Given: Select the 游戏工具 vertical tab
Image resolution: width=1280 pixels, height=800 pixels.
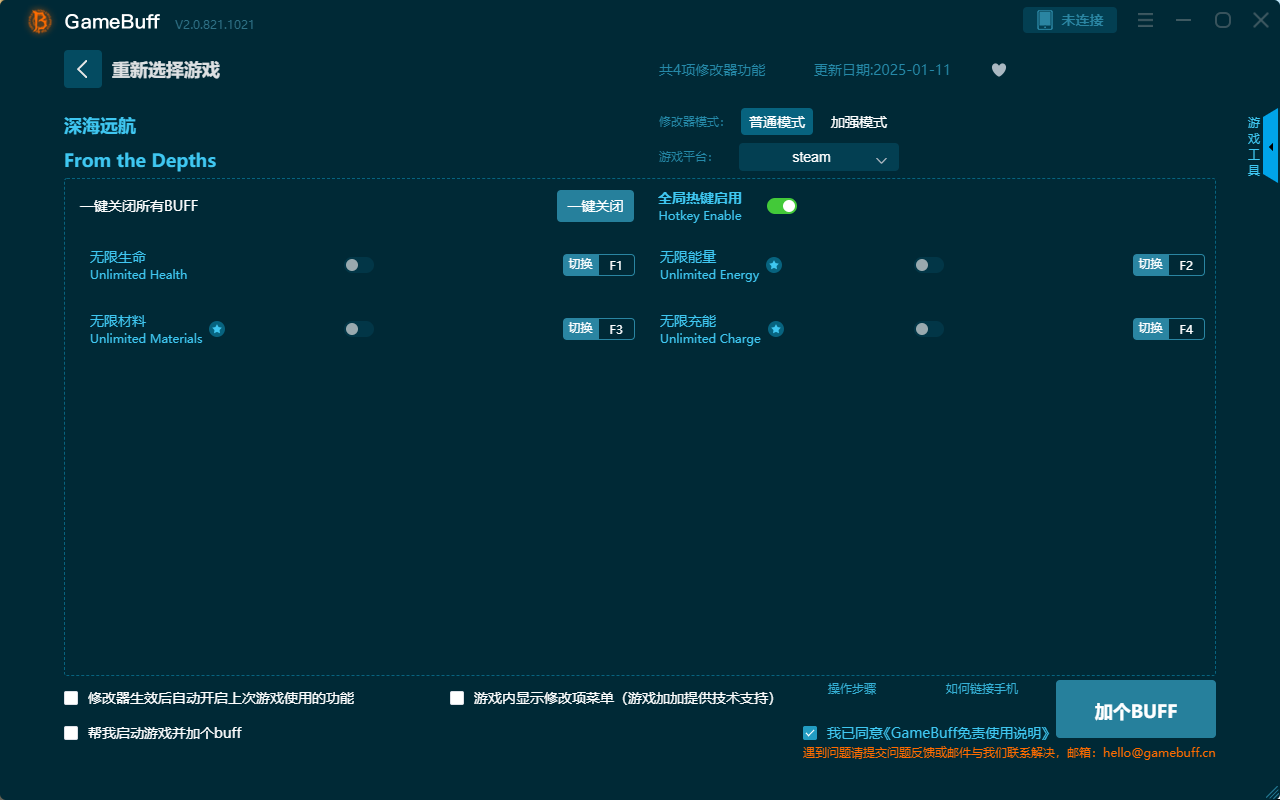Looking at the screenshot, I should click(x=1252, y=144).
